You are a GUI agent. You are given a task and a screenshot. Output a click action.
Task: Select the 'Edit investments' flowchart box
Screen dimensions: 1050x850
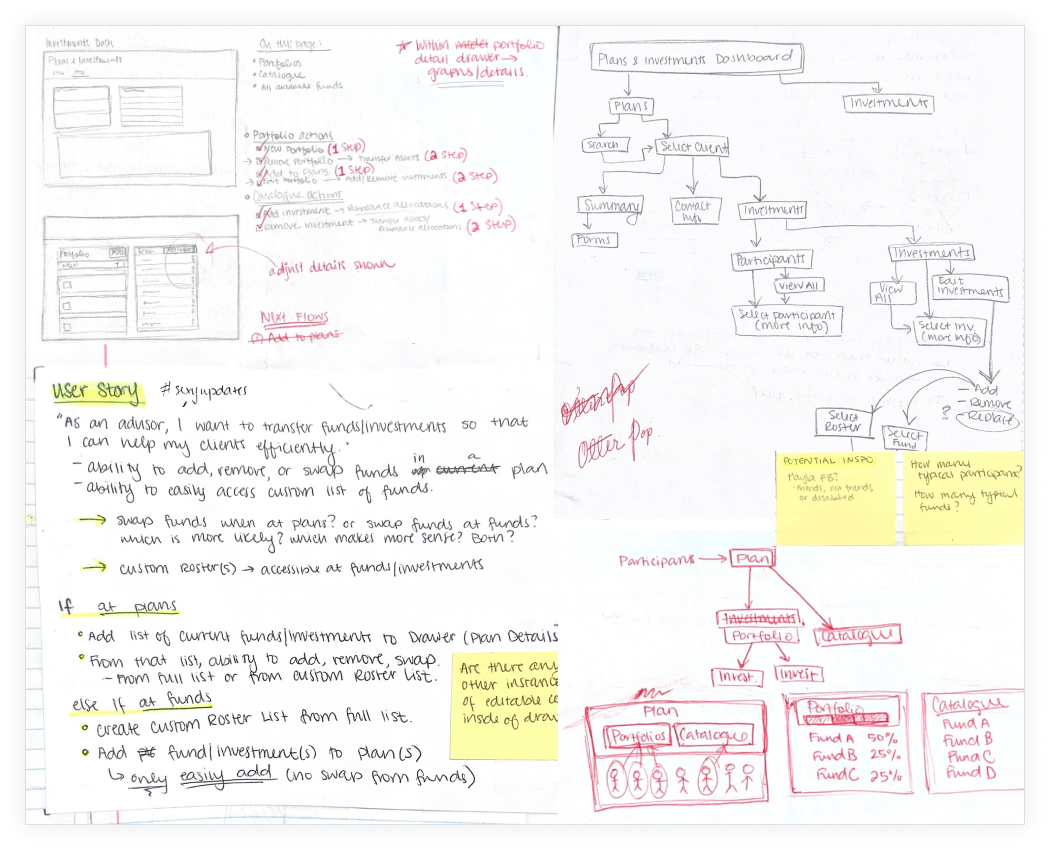point(970,287)
